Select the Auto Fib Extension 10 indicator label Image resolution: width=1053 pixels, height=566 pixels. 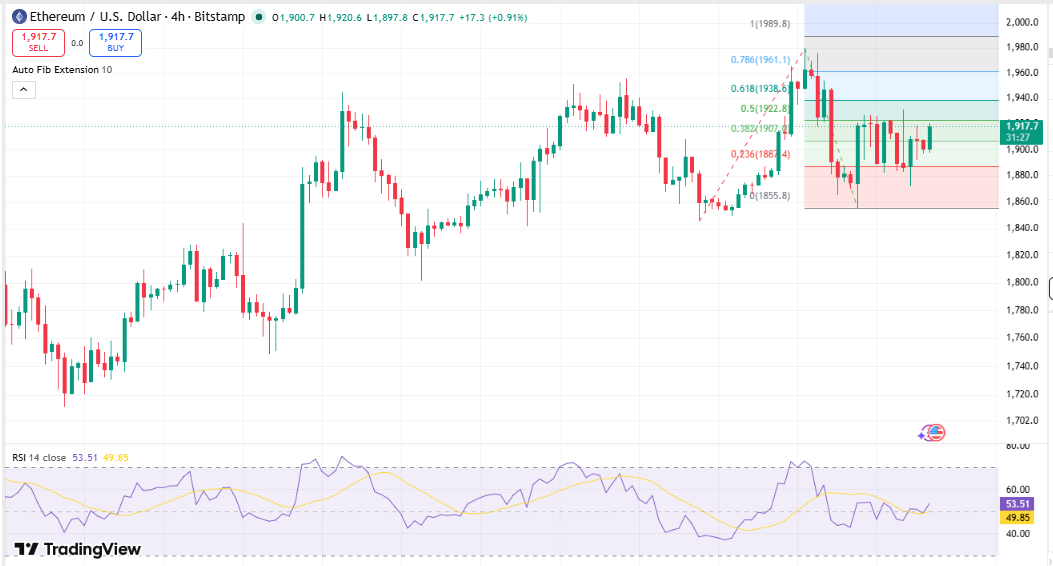tap(62, 70)
